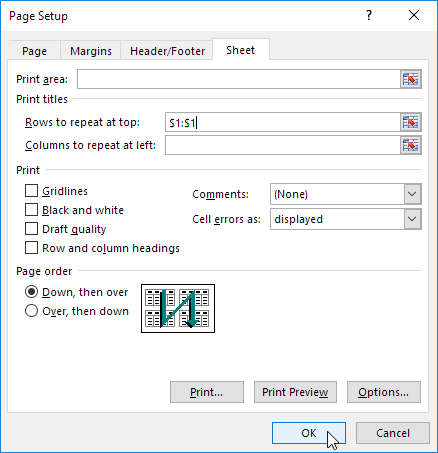The image size is (438, 453).
Task: Enable the Gridlines checkbox
Action: (x=31, y=191)
